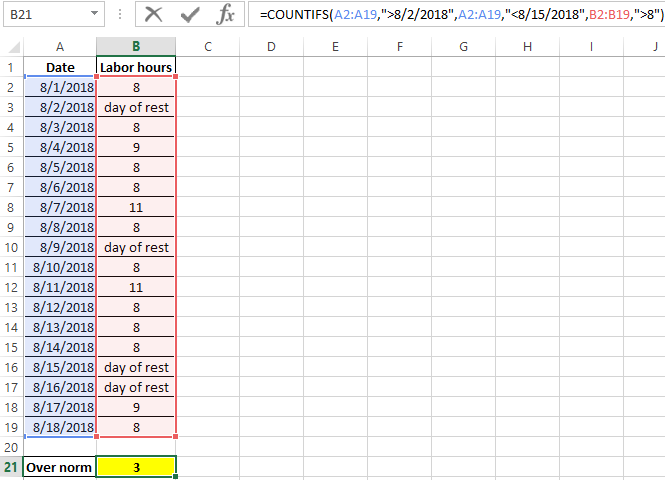Click into the COUNTIFS formula bar
The image size is (665, 480).
tap(456, 14)
